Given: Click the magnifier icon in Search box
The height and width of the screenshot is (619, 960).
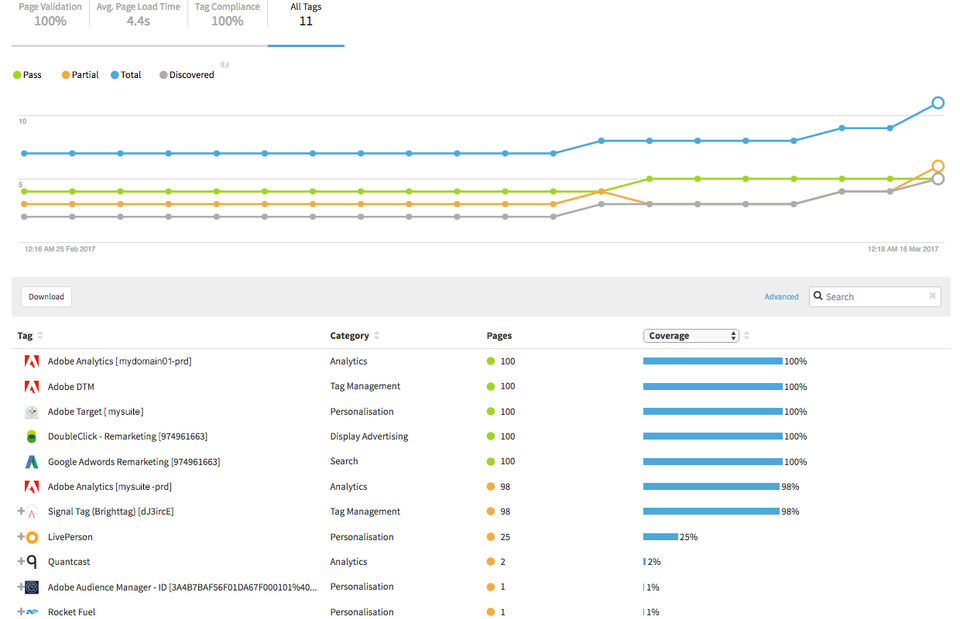Looking at the screenshot, I should (x=818, y=296).
